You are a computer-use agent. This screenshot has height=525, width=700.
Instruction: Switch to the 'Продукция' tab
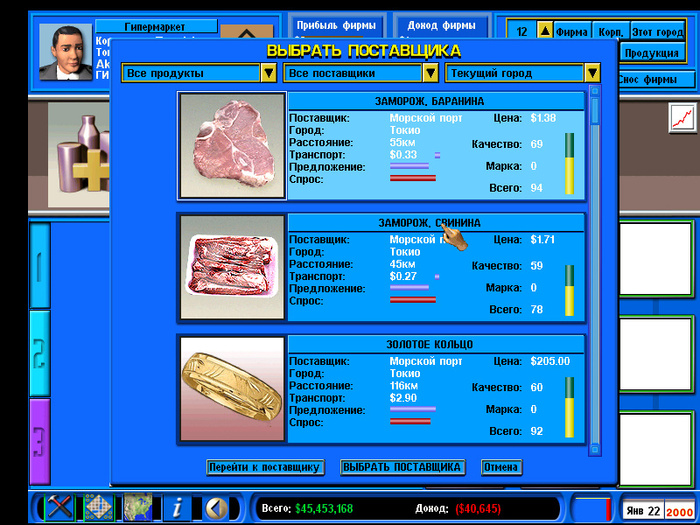click(652, 53)
